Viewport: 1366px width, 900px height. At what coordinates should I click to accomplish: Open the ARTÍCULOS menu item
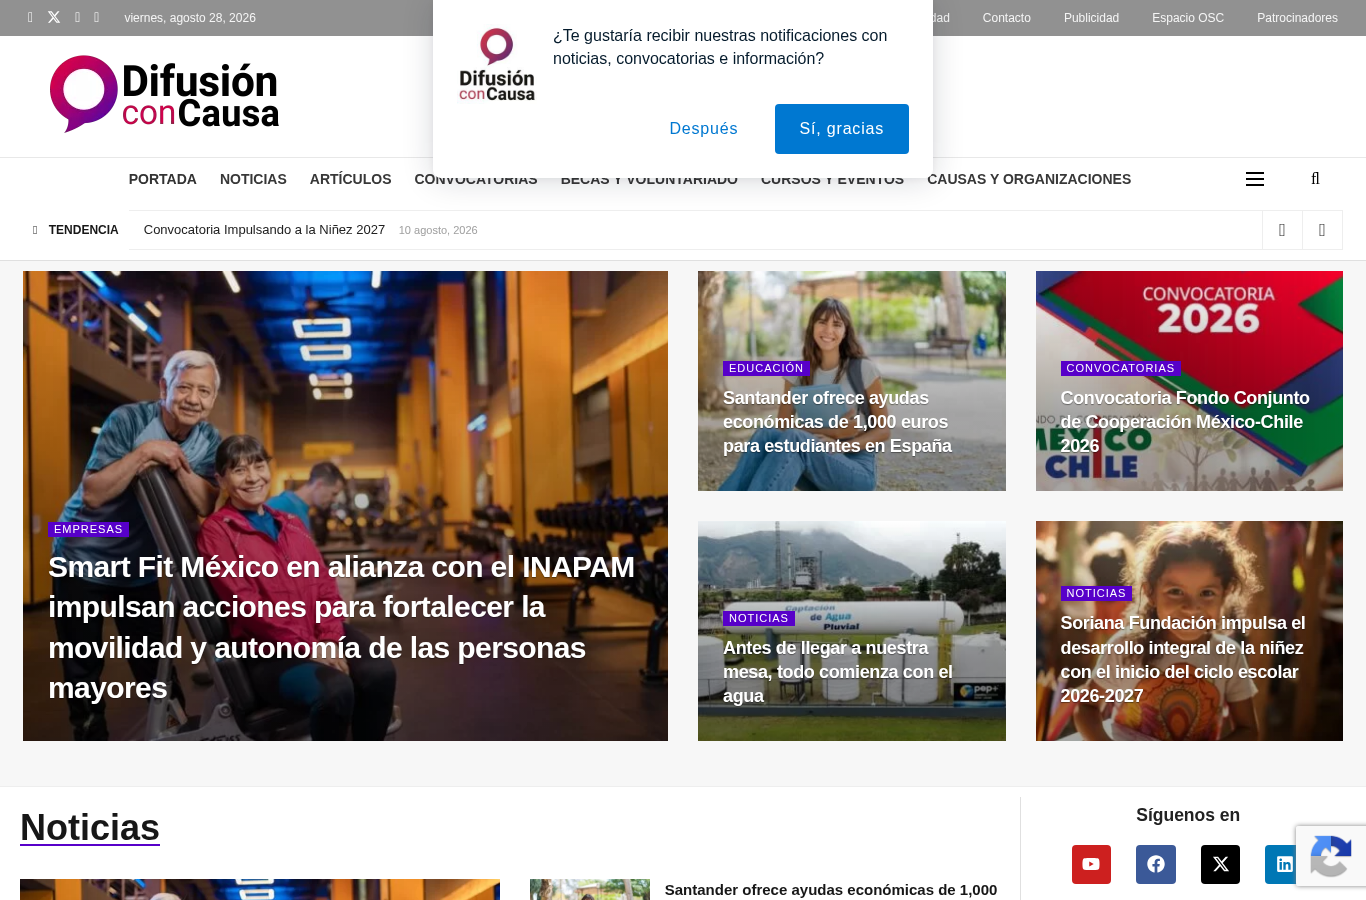(350, 179)
